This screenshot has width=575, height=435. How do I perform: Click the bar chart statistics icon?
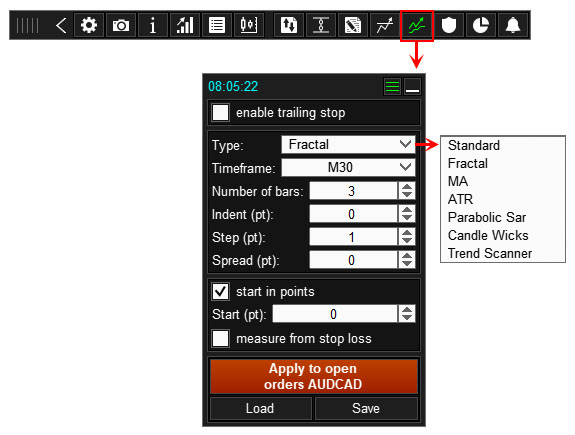[185, 25]
